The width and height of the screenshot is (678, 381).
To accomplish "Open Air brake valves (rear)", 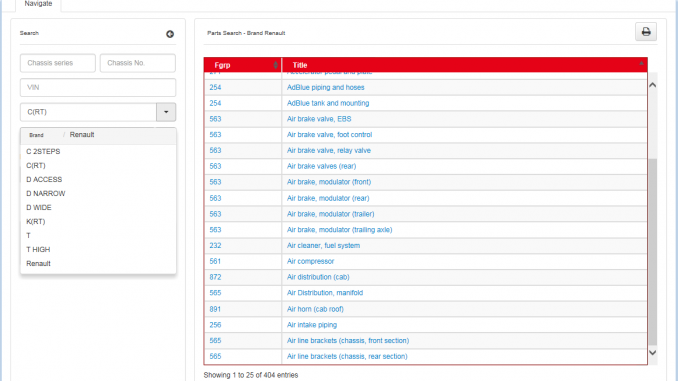I will click(x=322, y=166).
